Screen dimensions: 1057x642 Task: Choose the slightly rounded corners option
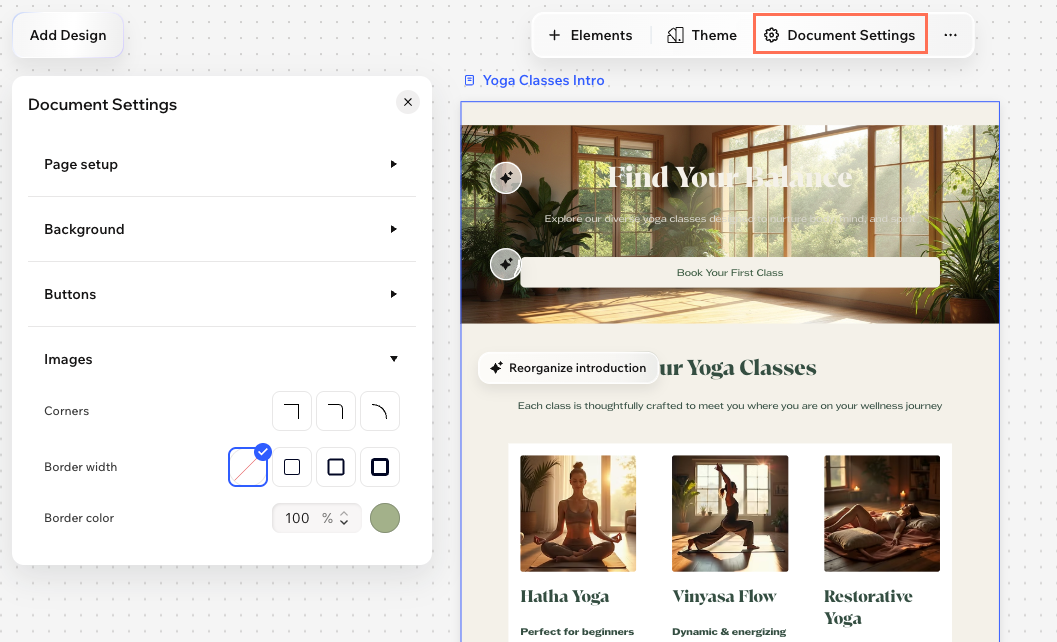pyautogui.click(x=336, y=411)
